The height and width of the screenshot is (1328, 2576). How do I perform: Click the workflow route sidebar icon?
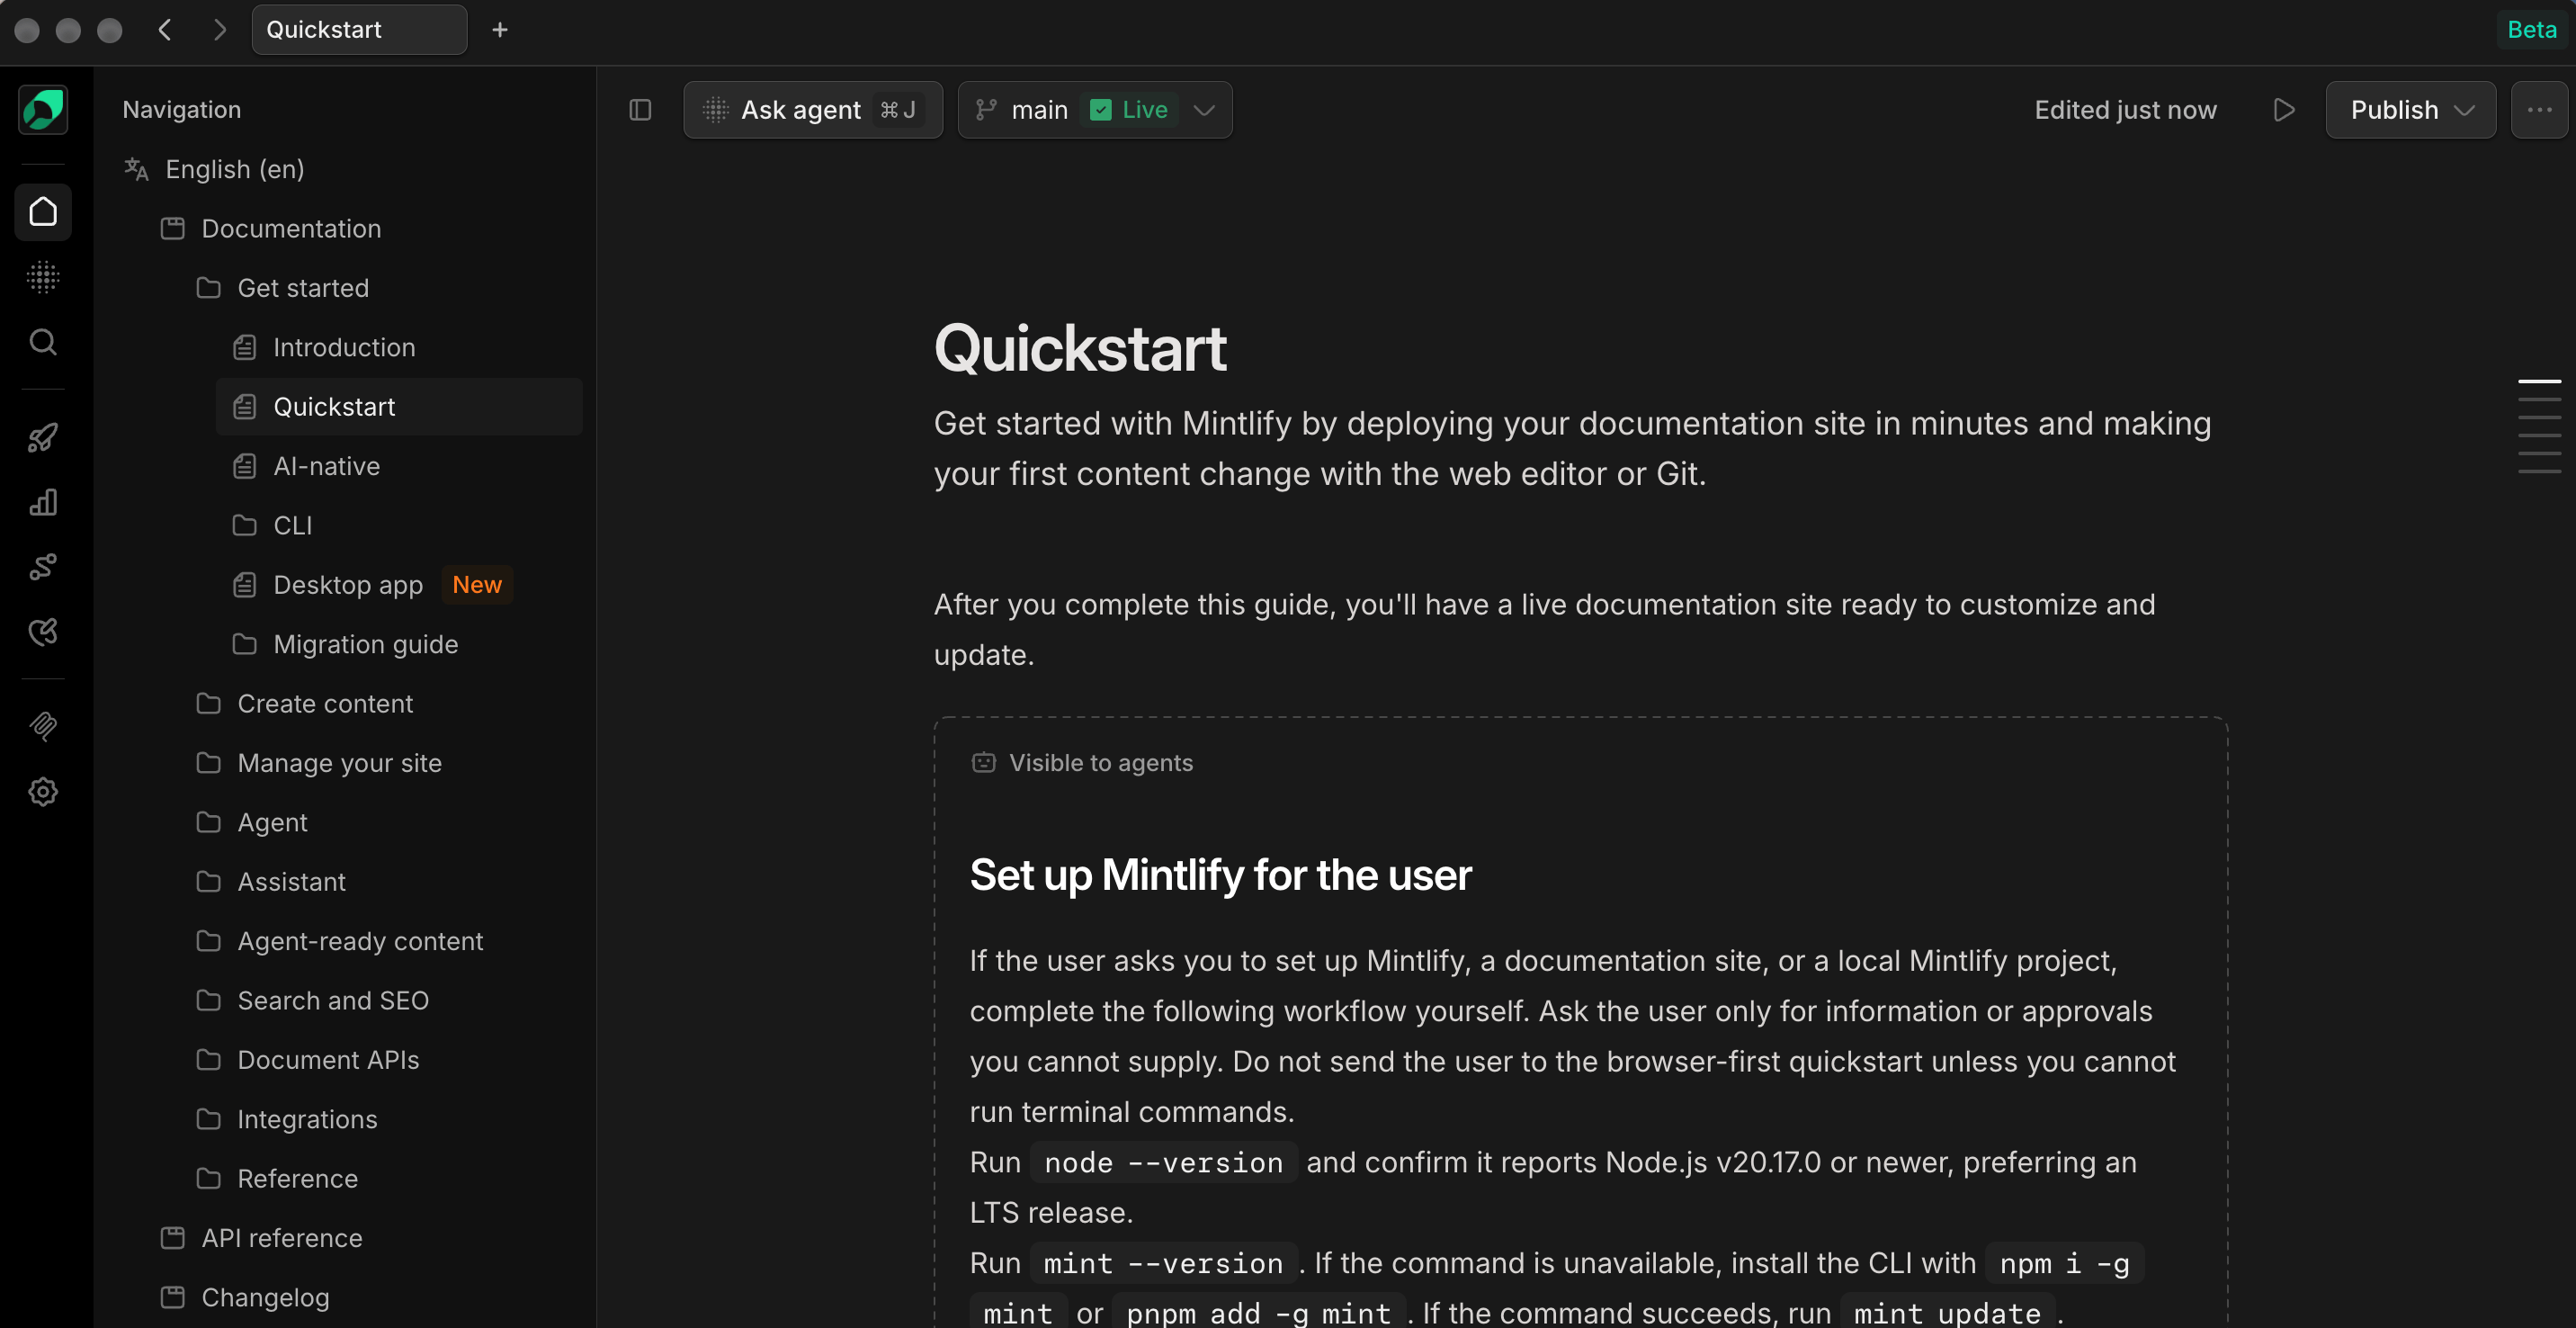tap(43, 567)
